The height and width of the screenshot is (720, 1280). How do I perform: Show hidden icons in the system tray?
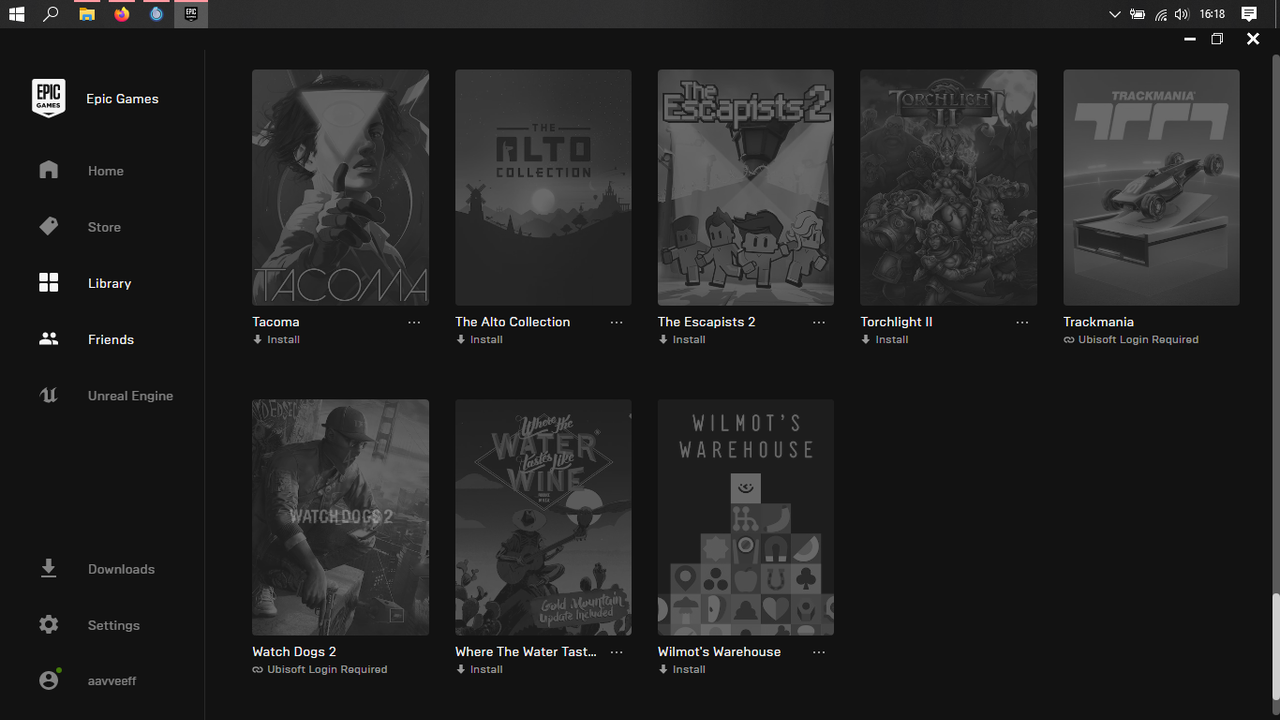tap(1115, 14)
